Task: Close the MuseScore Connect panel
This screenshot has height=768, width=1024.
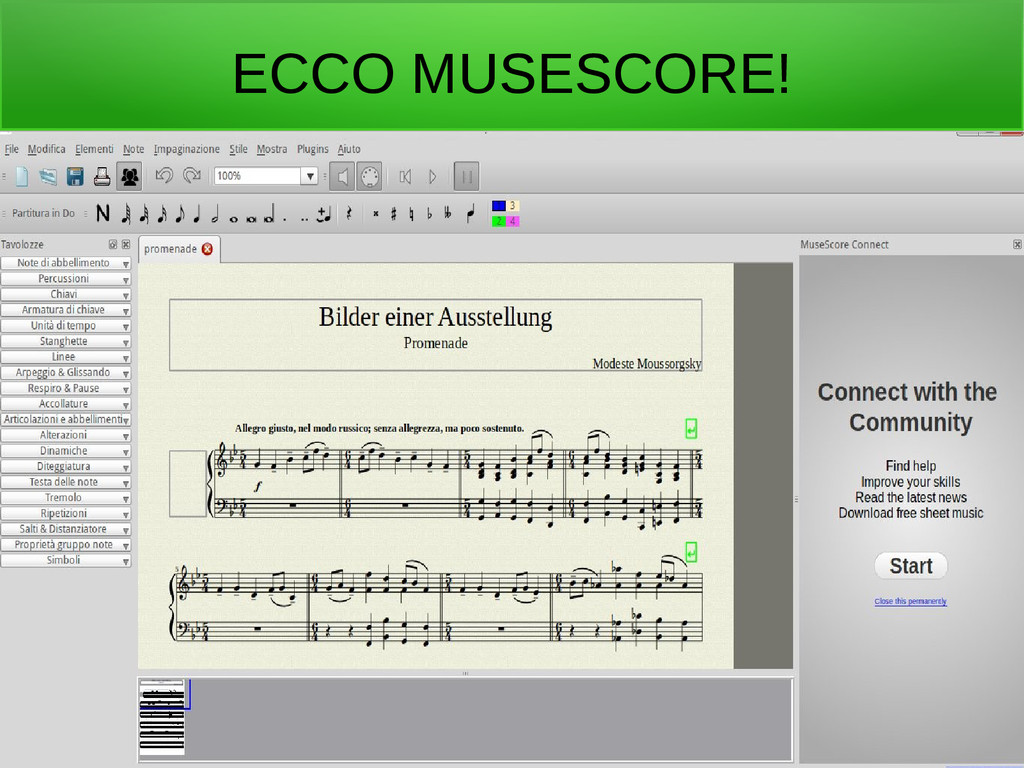Action: pyautogui.click(x=1017, y=244)
